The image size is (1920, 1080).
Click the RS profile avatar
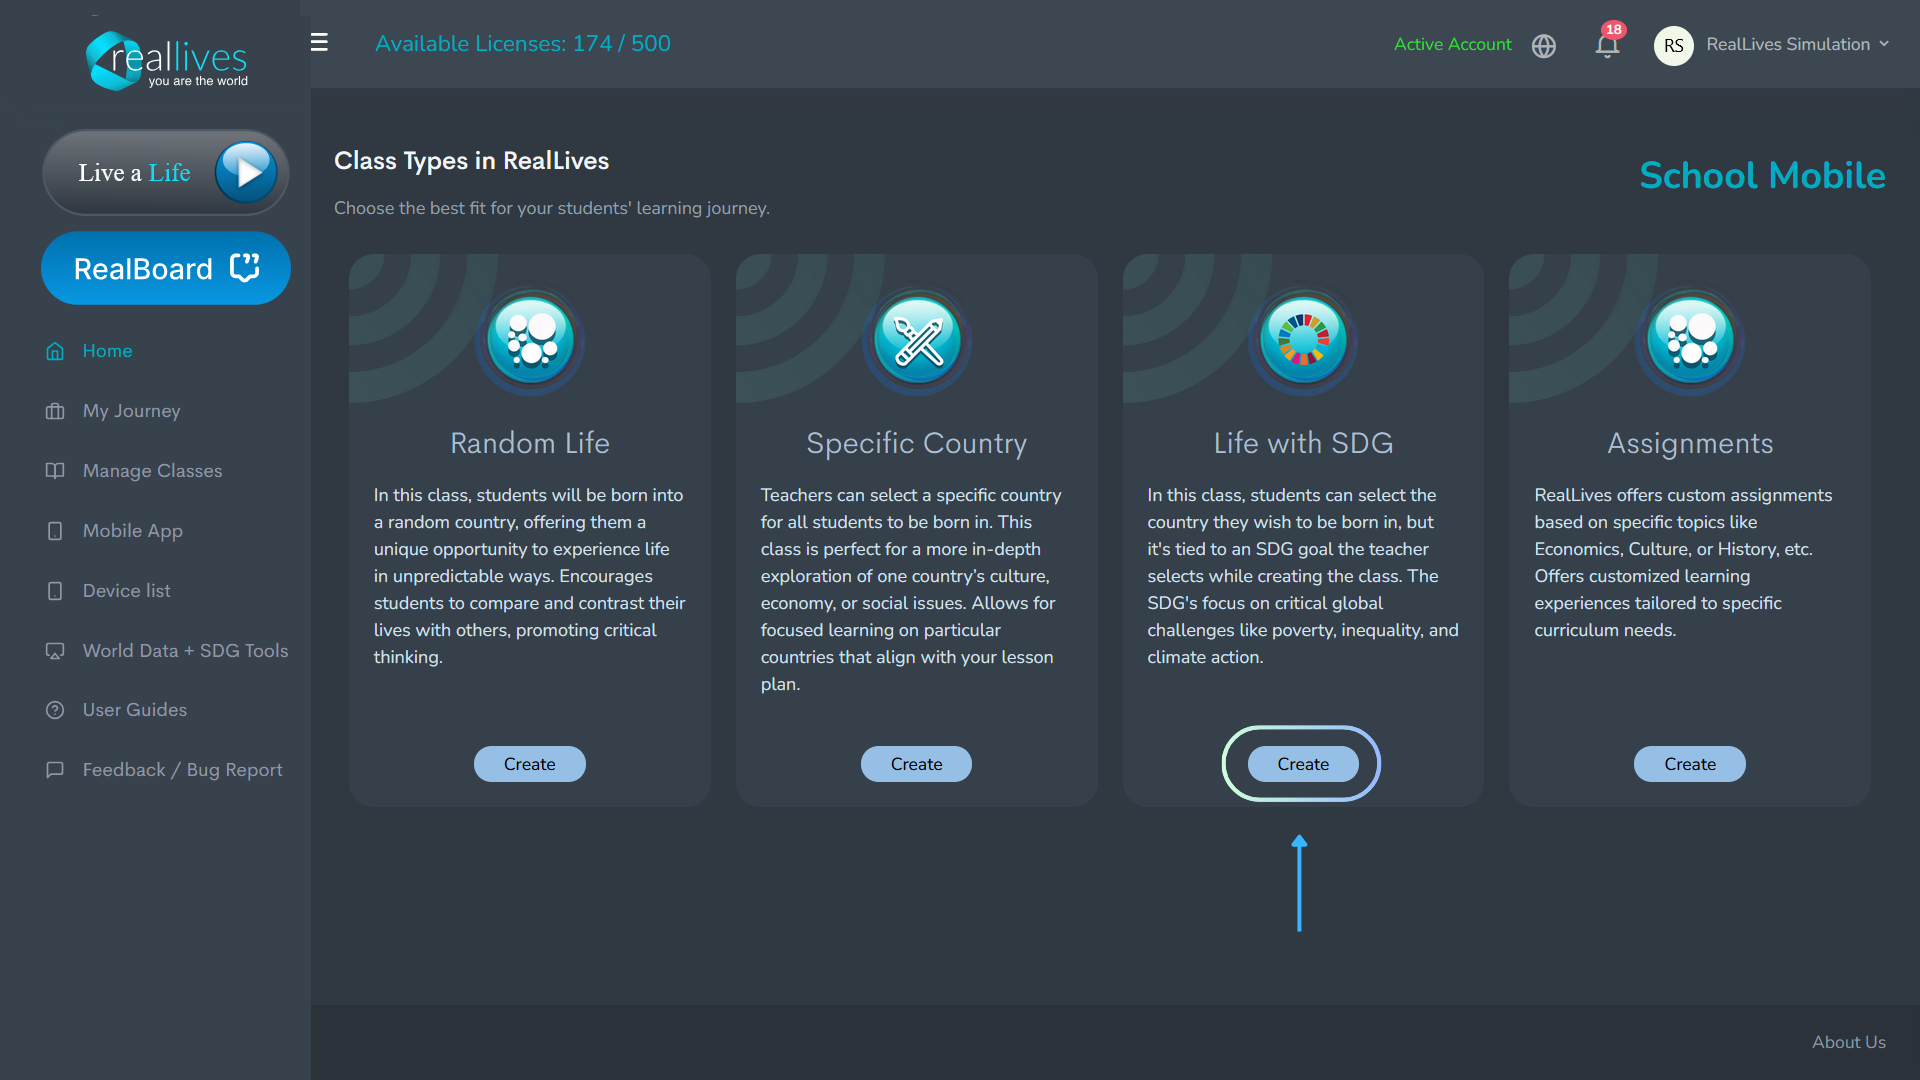1673,46
